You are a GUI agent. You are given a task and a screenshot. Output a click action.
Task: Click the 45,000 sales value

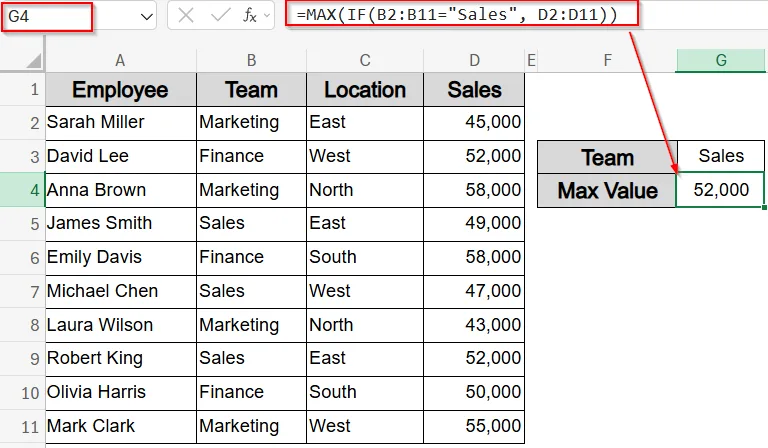click(x=474, y=122)
